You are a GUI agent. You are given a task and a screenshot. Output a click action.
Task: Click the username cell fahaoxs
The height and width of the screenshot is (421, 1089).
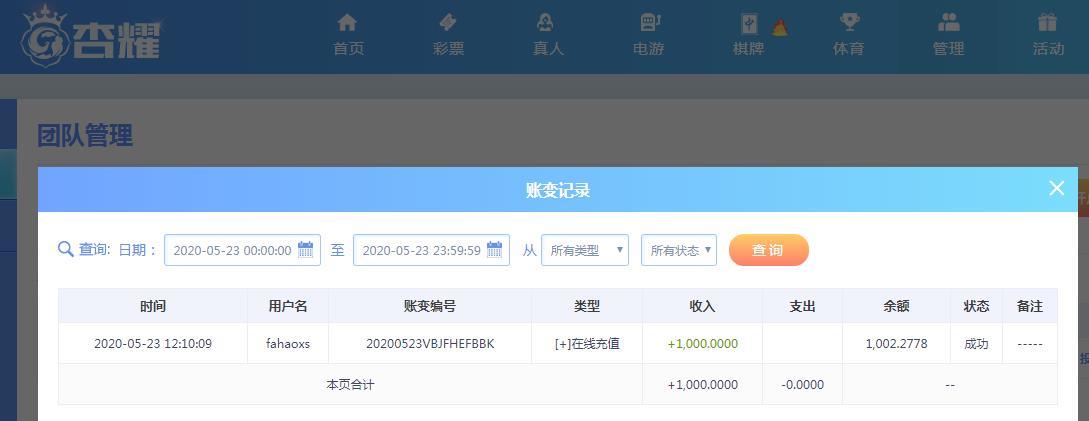click(x=288, y=343)
